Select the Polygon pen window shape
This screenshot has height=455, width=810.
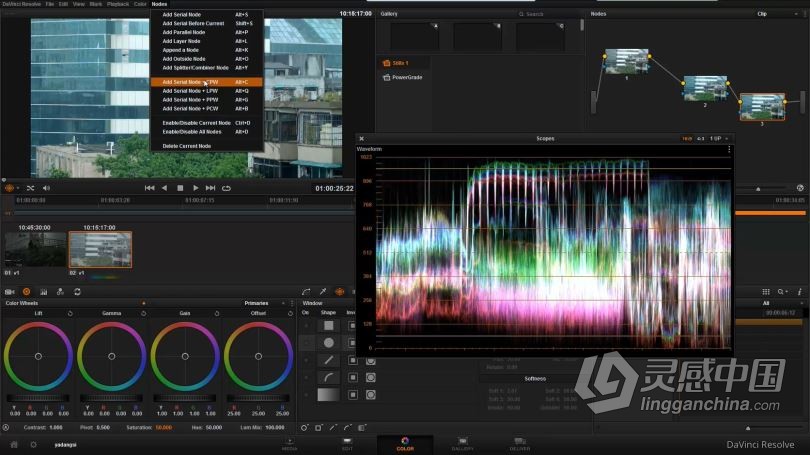329,360
